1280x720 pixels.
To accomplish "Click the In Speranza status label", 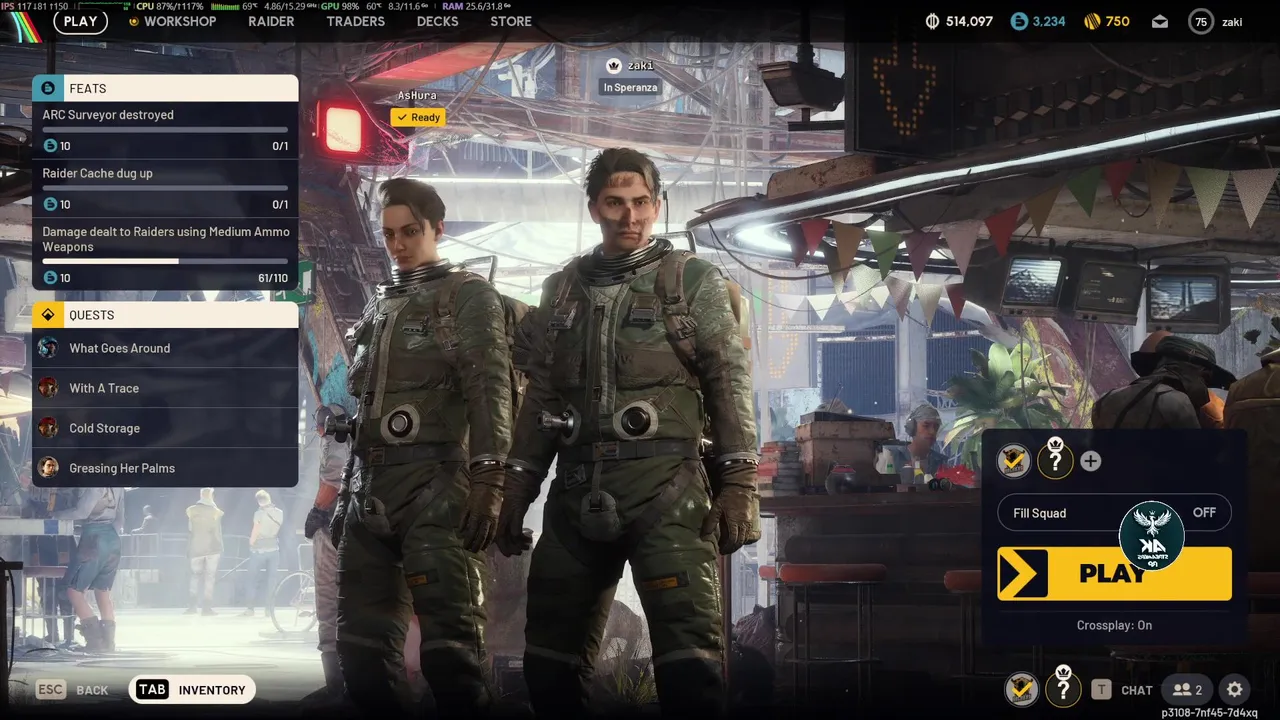I will coord(630,87).
